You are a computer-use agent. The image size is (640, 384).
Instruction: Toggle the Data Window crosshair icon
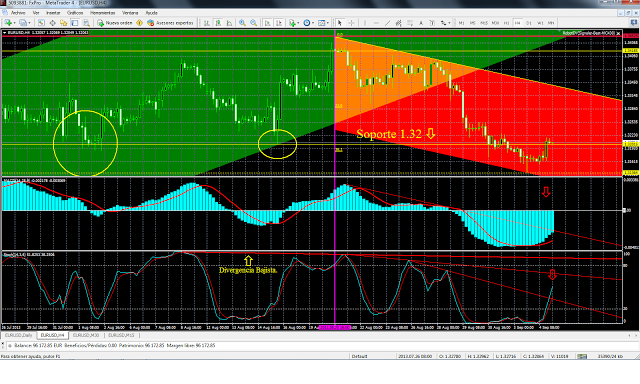(x=53, y=23)
